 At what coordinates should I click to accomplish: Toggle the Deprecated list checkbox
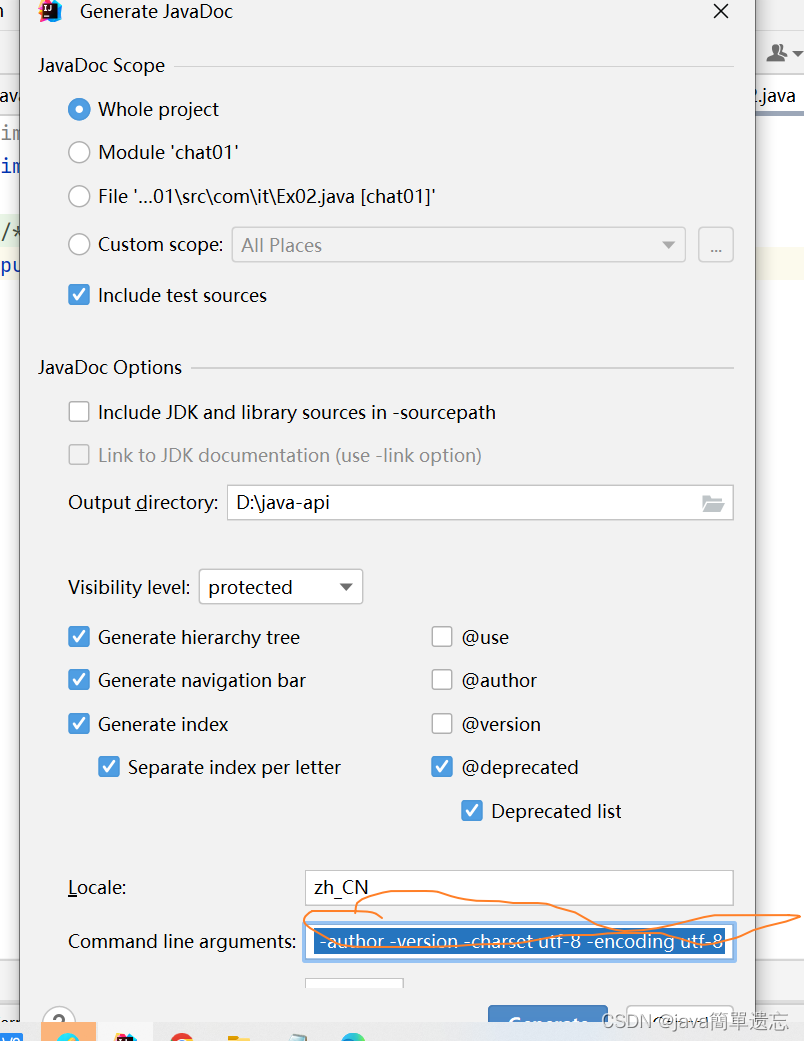pyautogui.click(x=472, y=811)
